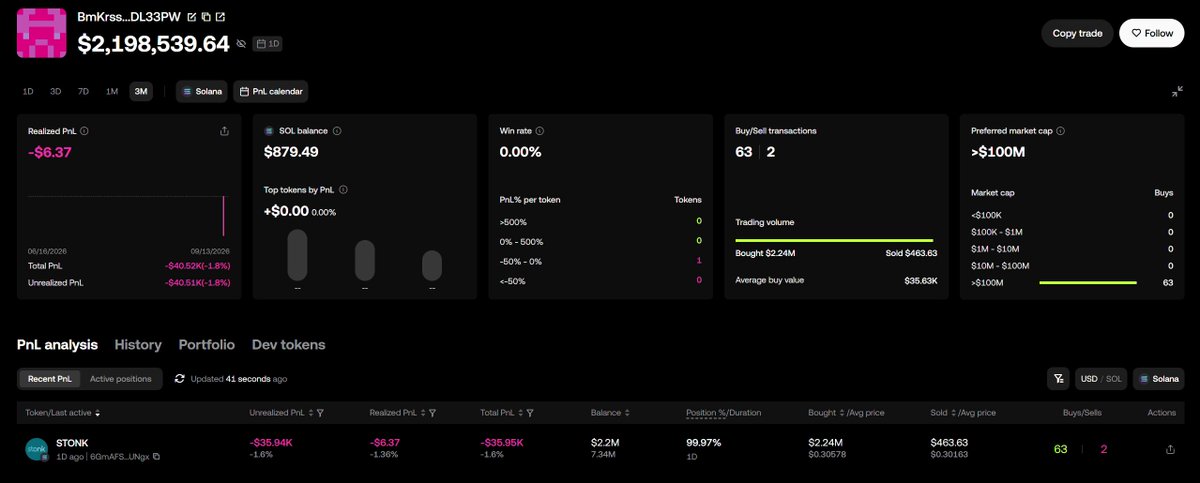Image resolution: width=1200 pixels, height=483 pixels.
Task: Open the STONK token name
Action: (73, 442)
